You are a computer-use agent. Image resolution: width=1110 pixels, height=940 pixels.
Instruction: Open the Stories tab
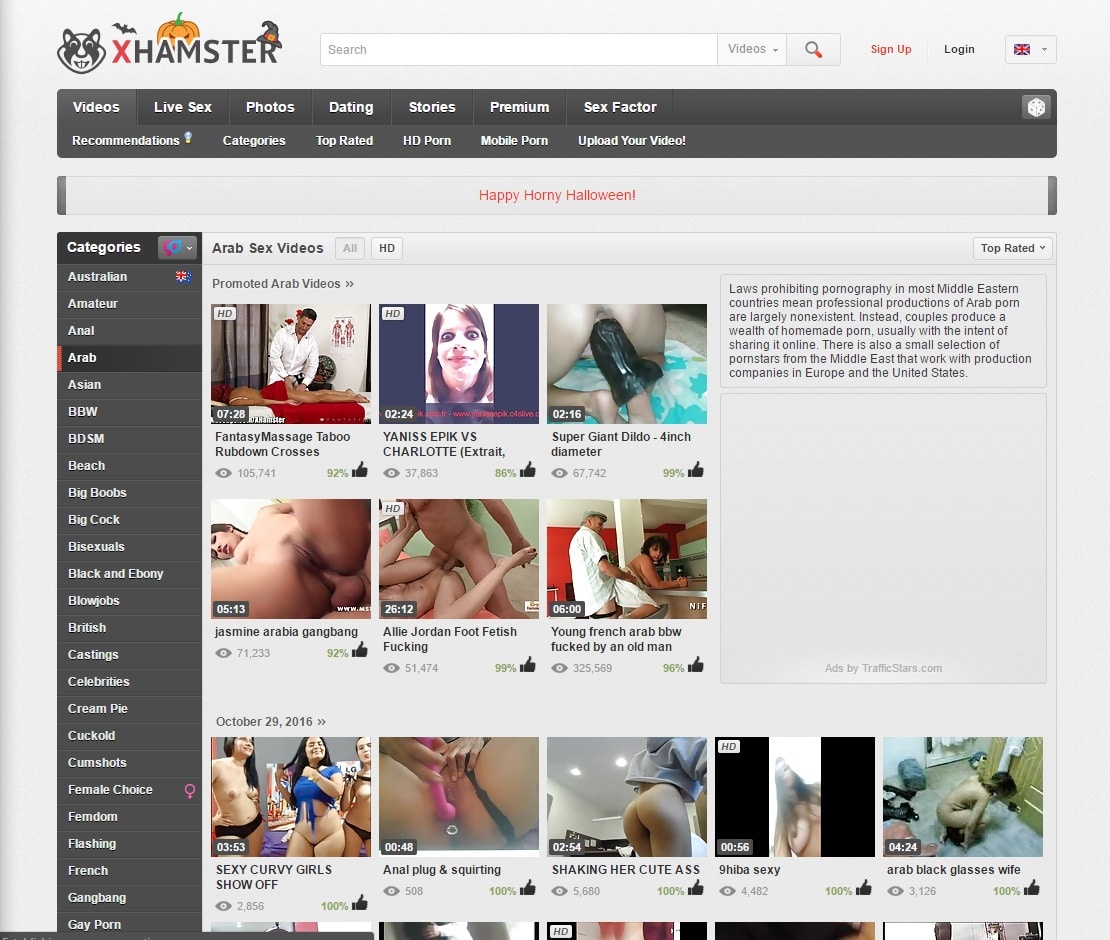coord(431,107)
